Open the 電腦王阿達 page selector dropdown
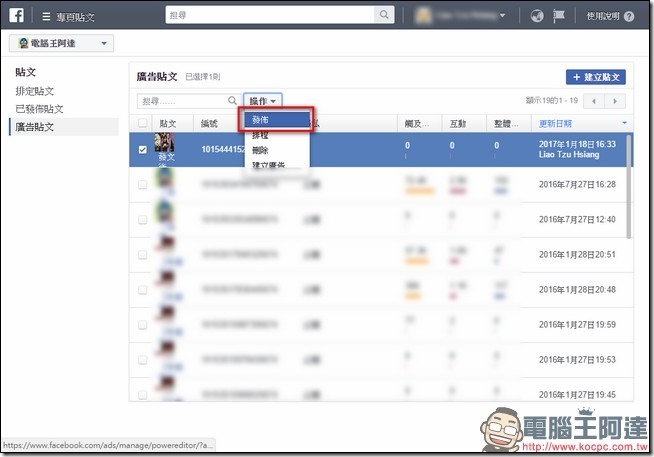The height and width of the screenshot is (457, 654). tap(61, 43)
